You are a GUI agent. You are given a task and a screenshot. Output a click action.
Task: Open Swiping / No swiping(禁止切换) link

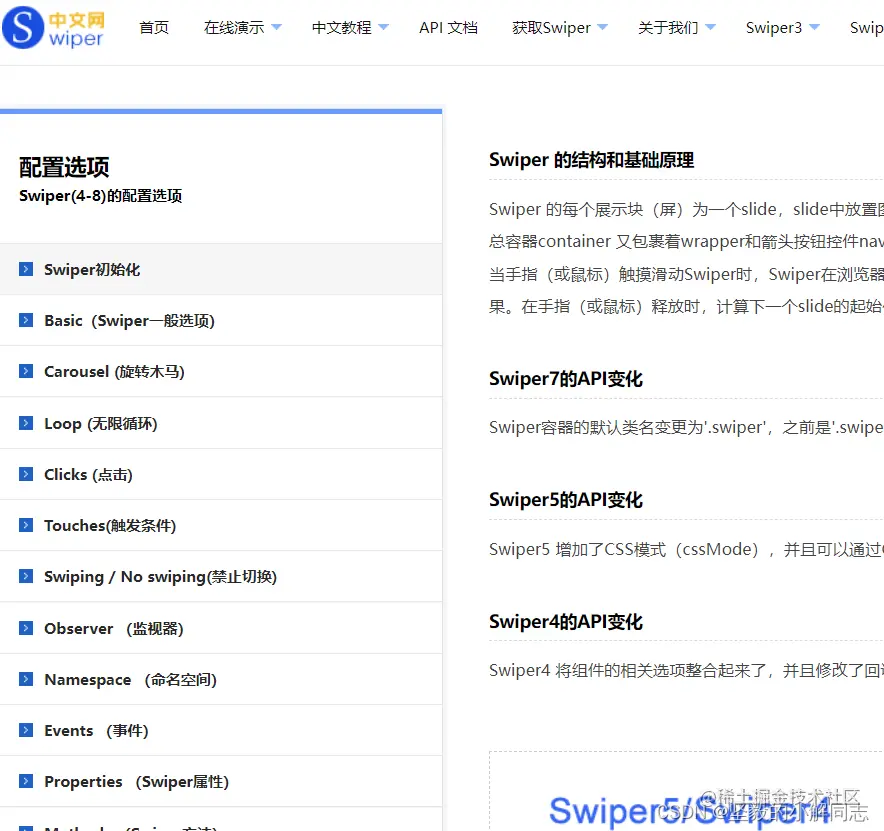click(161, 577)
